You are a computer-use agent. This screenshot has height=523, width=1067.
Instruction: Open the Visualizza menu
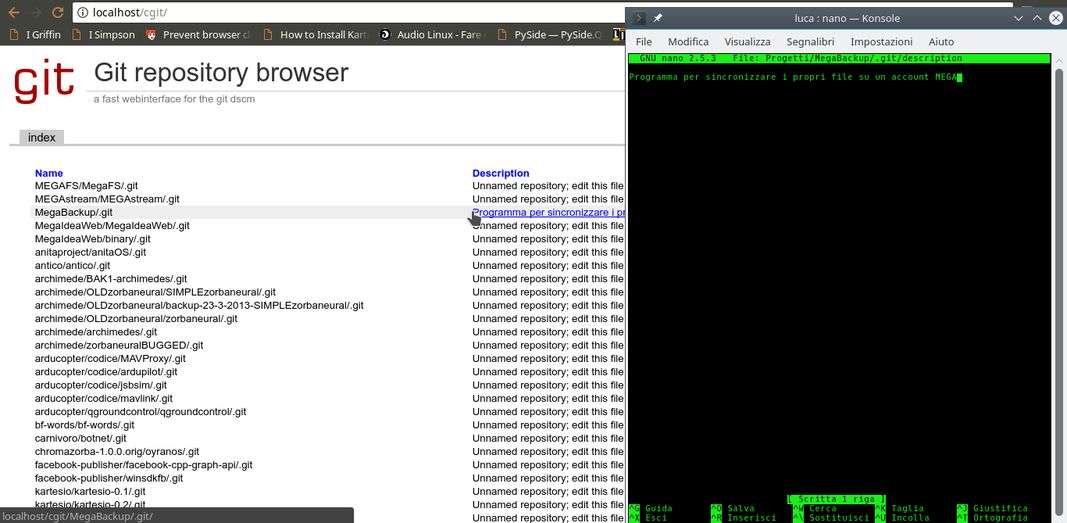click(747, 42)
